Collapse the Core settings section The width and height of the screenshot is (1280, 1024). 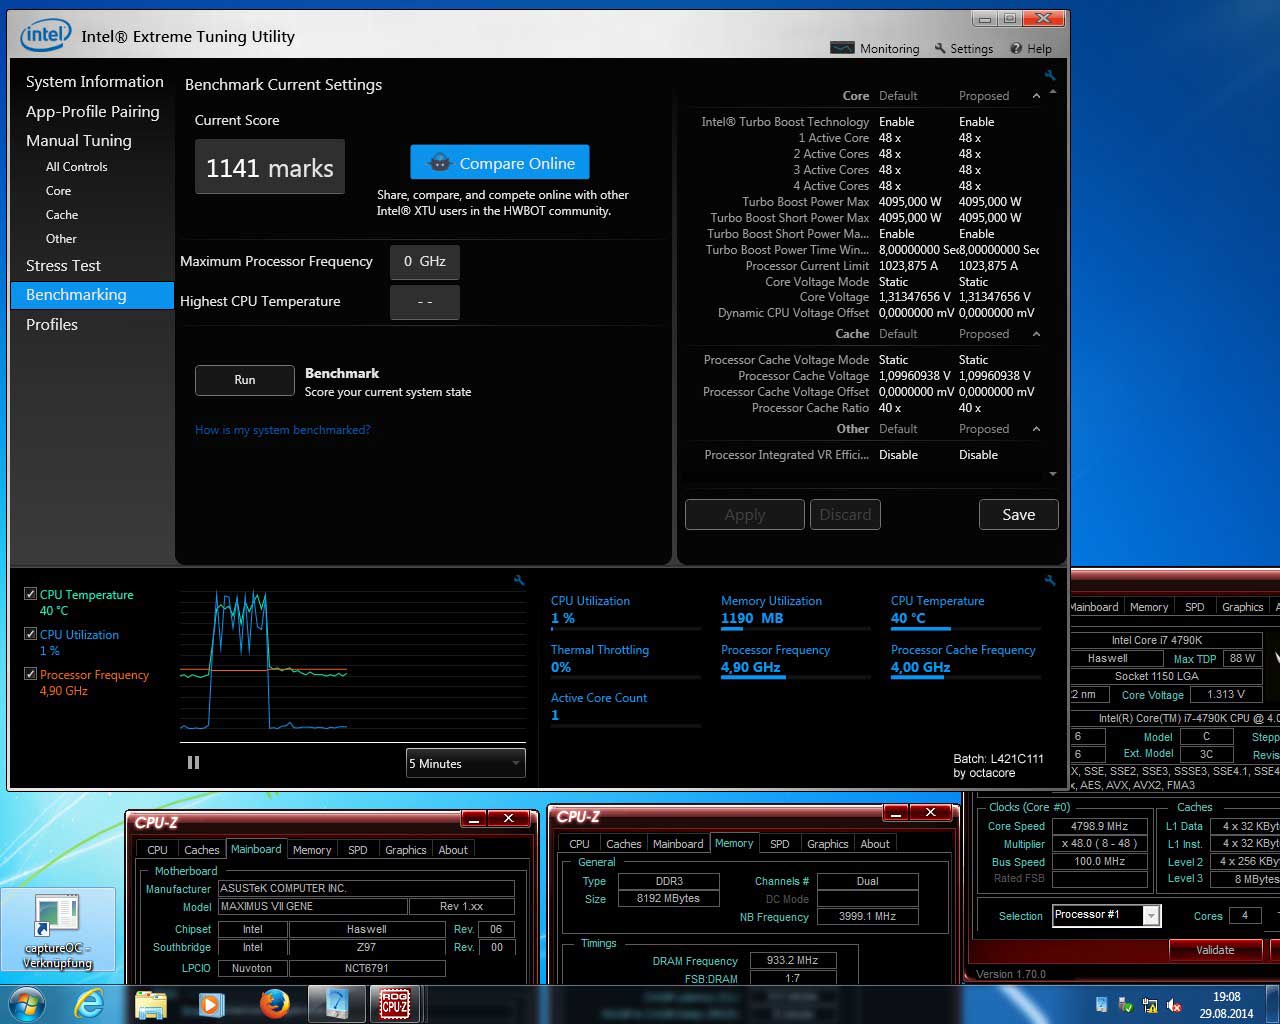point(1036,96)
